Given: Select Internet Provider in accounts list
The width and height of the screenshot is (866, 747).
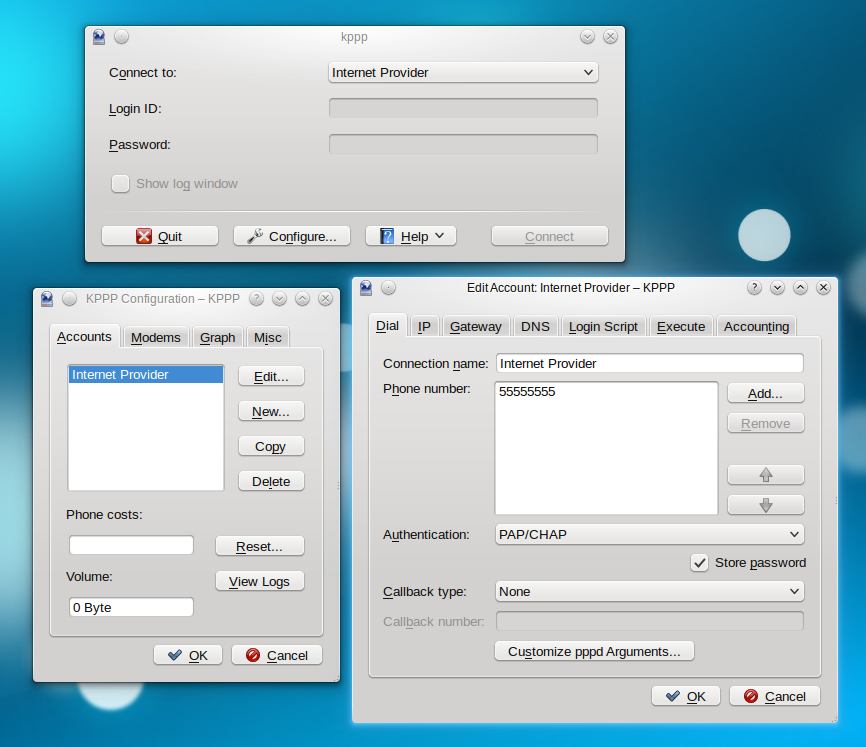Looking at the screenshot, I should (x=145, y=375).
